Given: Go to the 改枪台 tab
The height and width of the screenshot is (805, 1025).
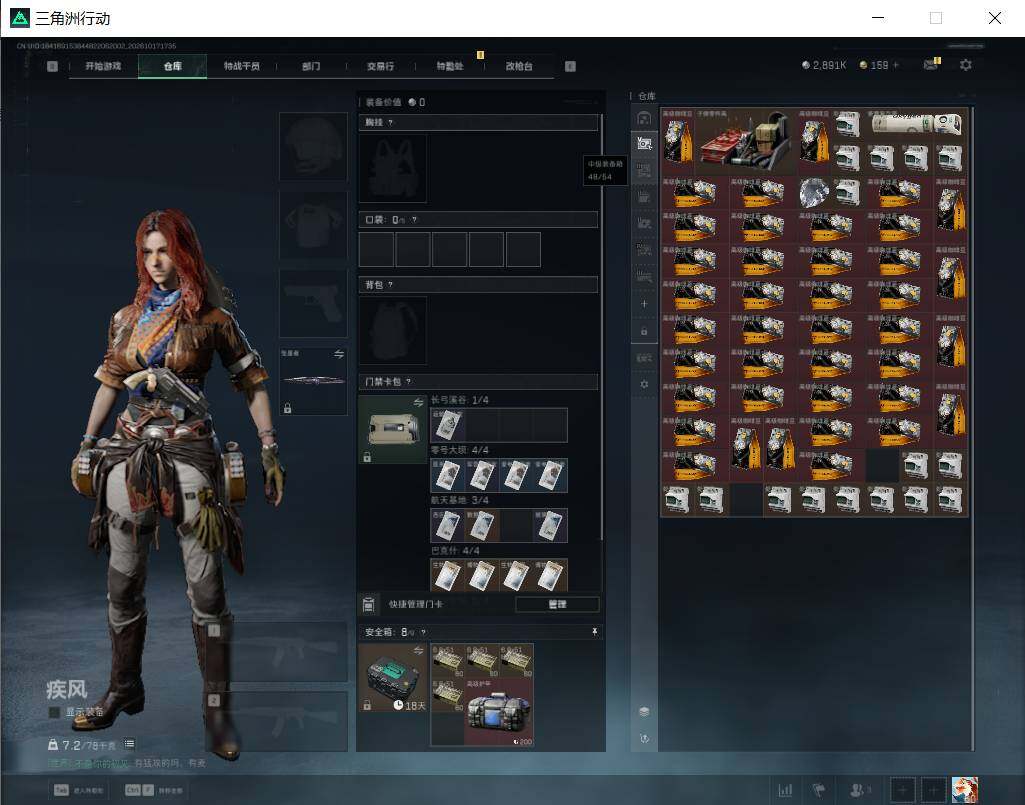Looking at the screenshot, I should [x=519, y=66].
